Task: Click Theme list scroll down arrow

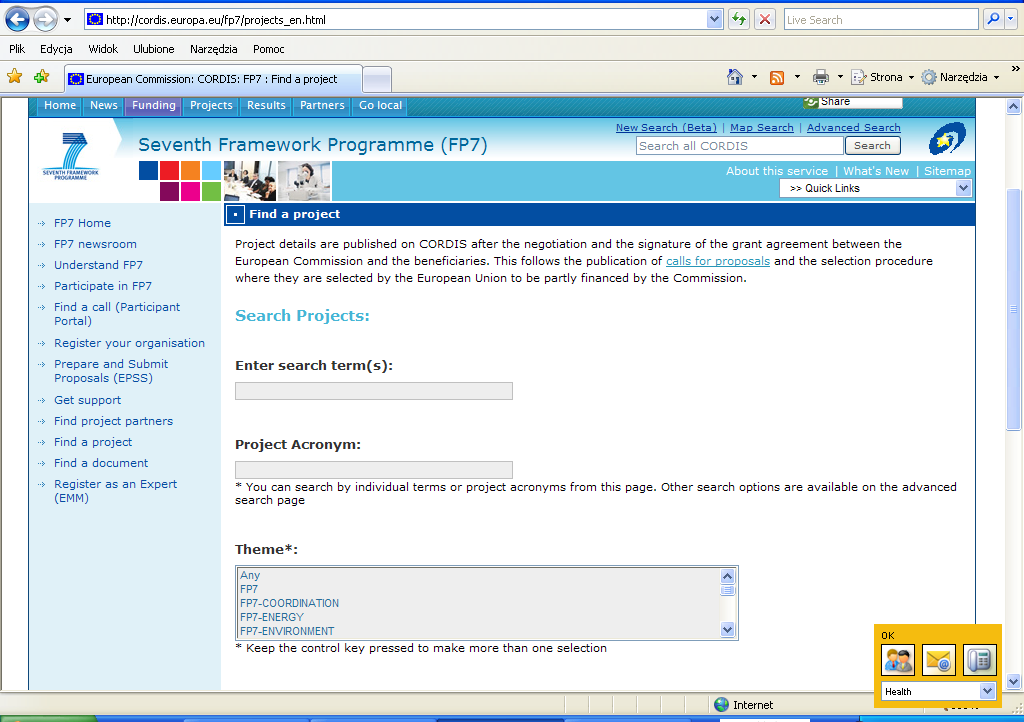Action: [x=728, y=630]
